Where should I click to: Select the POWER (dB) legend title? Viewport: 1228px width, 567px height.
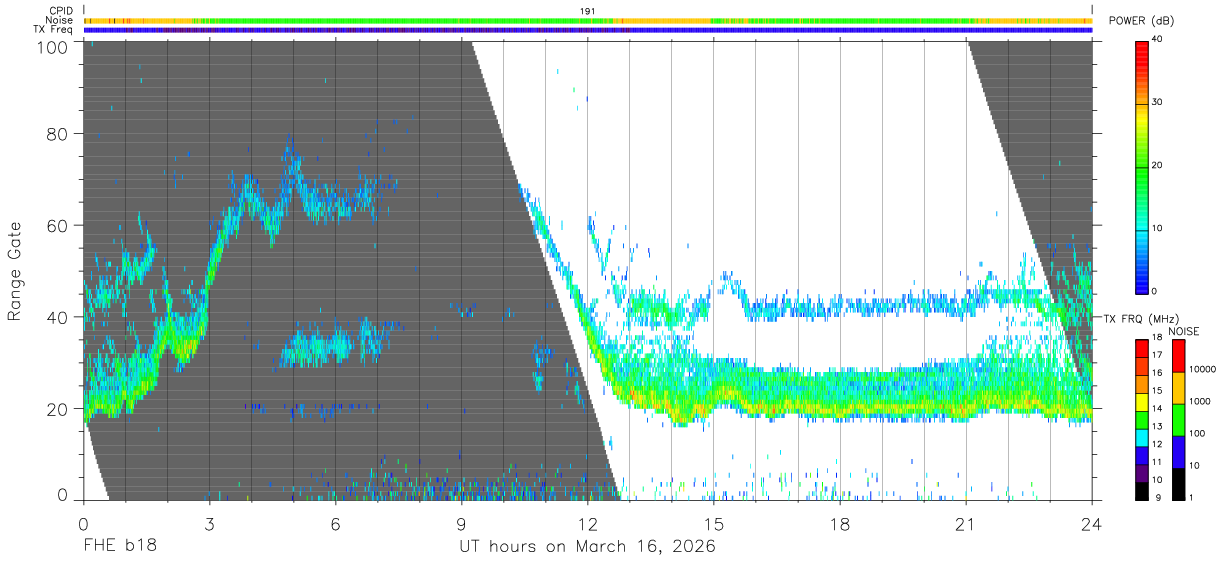[x=1142, y=21]
